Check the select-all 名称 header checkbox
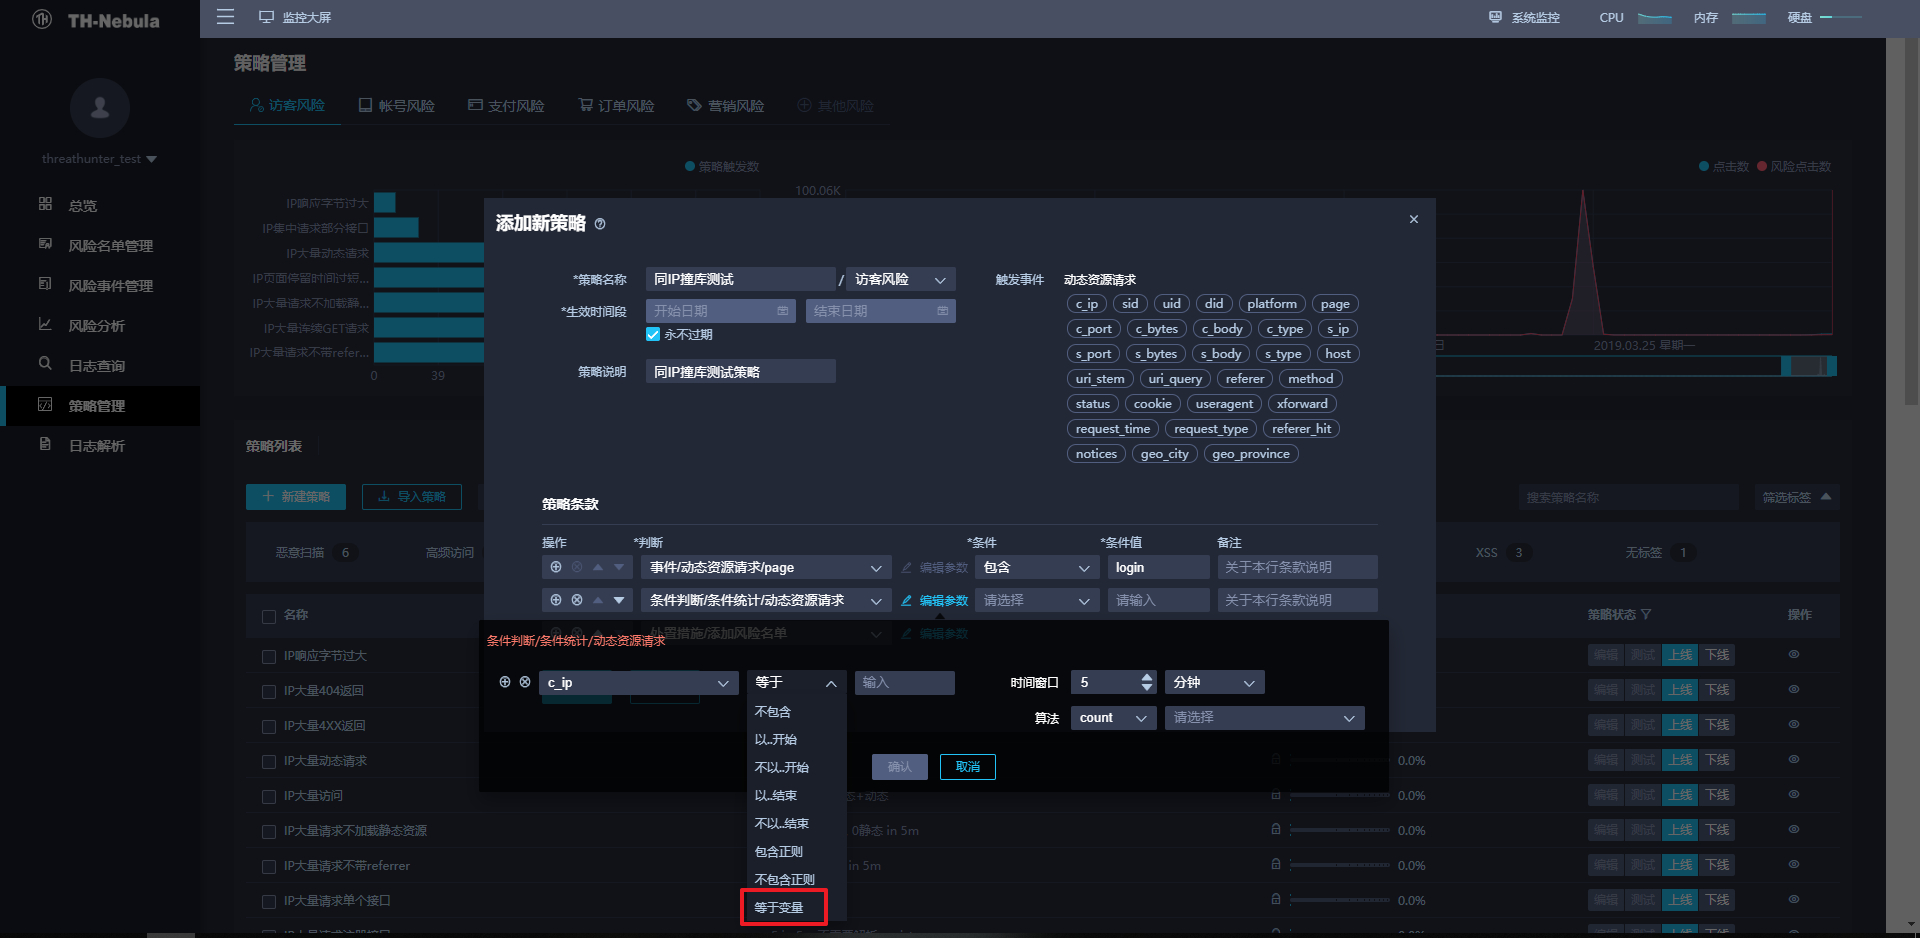Viewport: 1920px width, 938px height. pos(269,616)
